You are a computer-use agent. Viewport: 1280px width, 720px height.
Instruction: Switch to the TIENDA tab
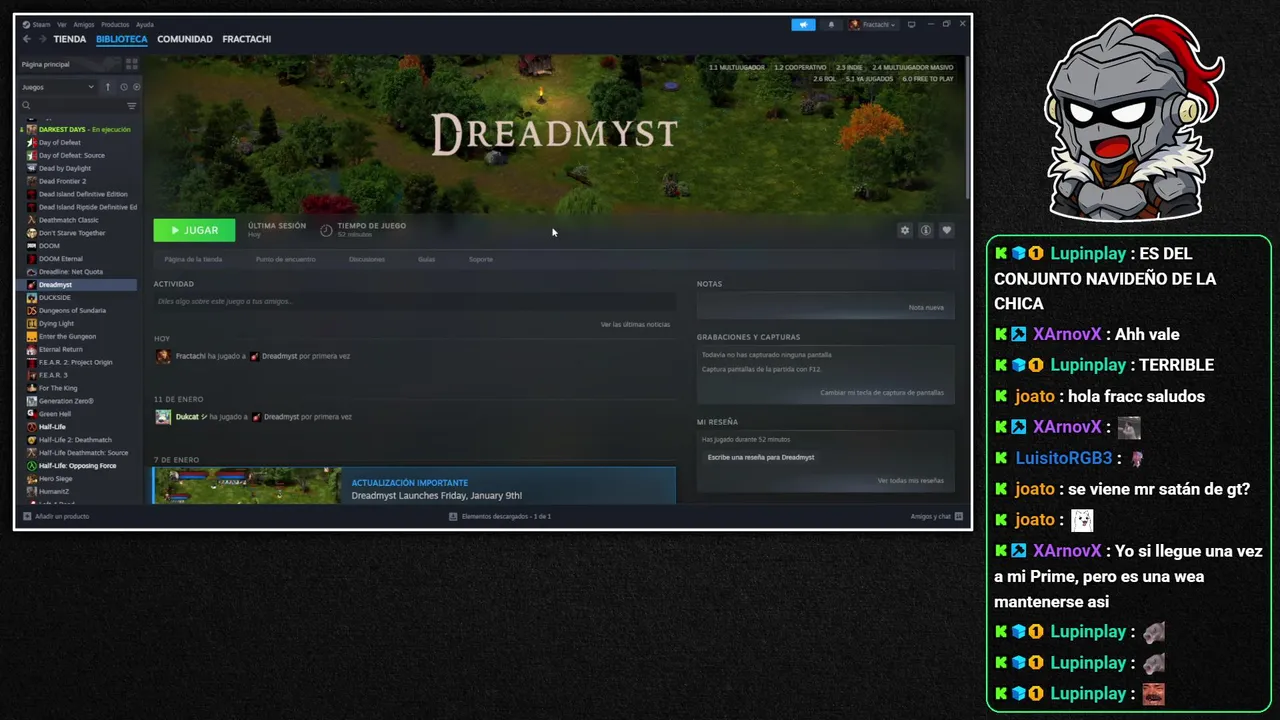point(70,39)
